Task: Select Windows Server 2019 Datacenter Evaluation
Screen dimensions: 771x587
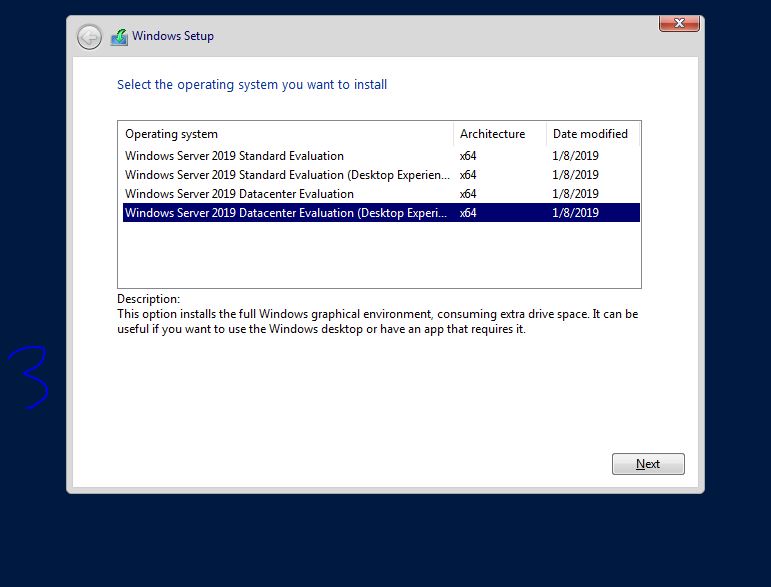Action: pos(381,194)
